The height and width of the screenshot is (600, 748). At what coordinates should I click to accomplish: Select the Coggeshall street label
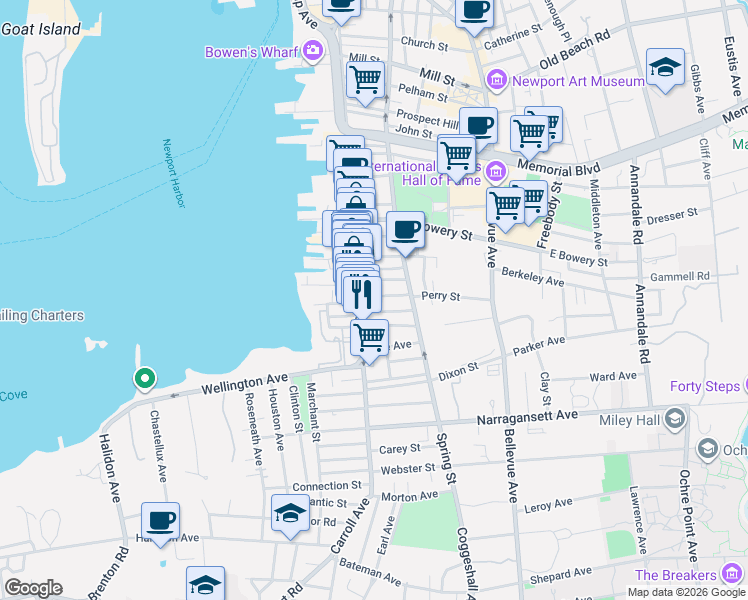466,563
